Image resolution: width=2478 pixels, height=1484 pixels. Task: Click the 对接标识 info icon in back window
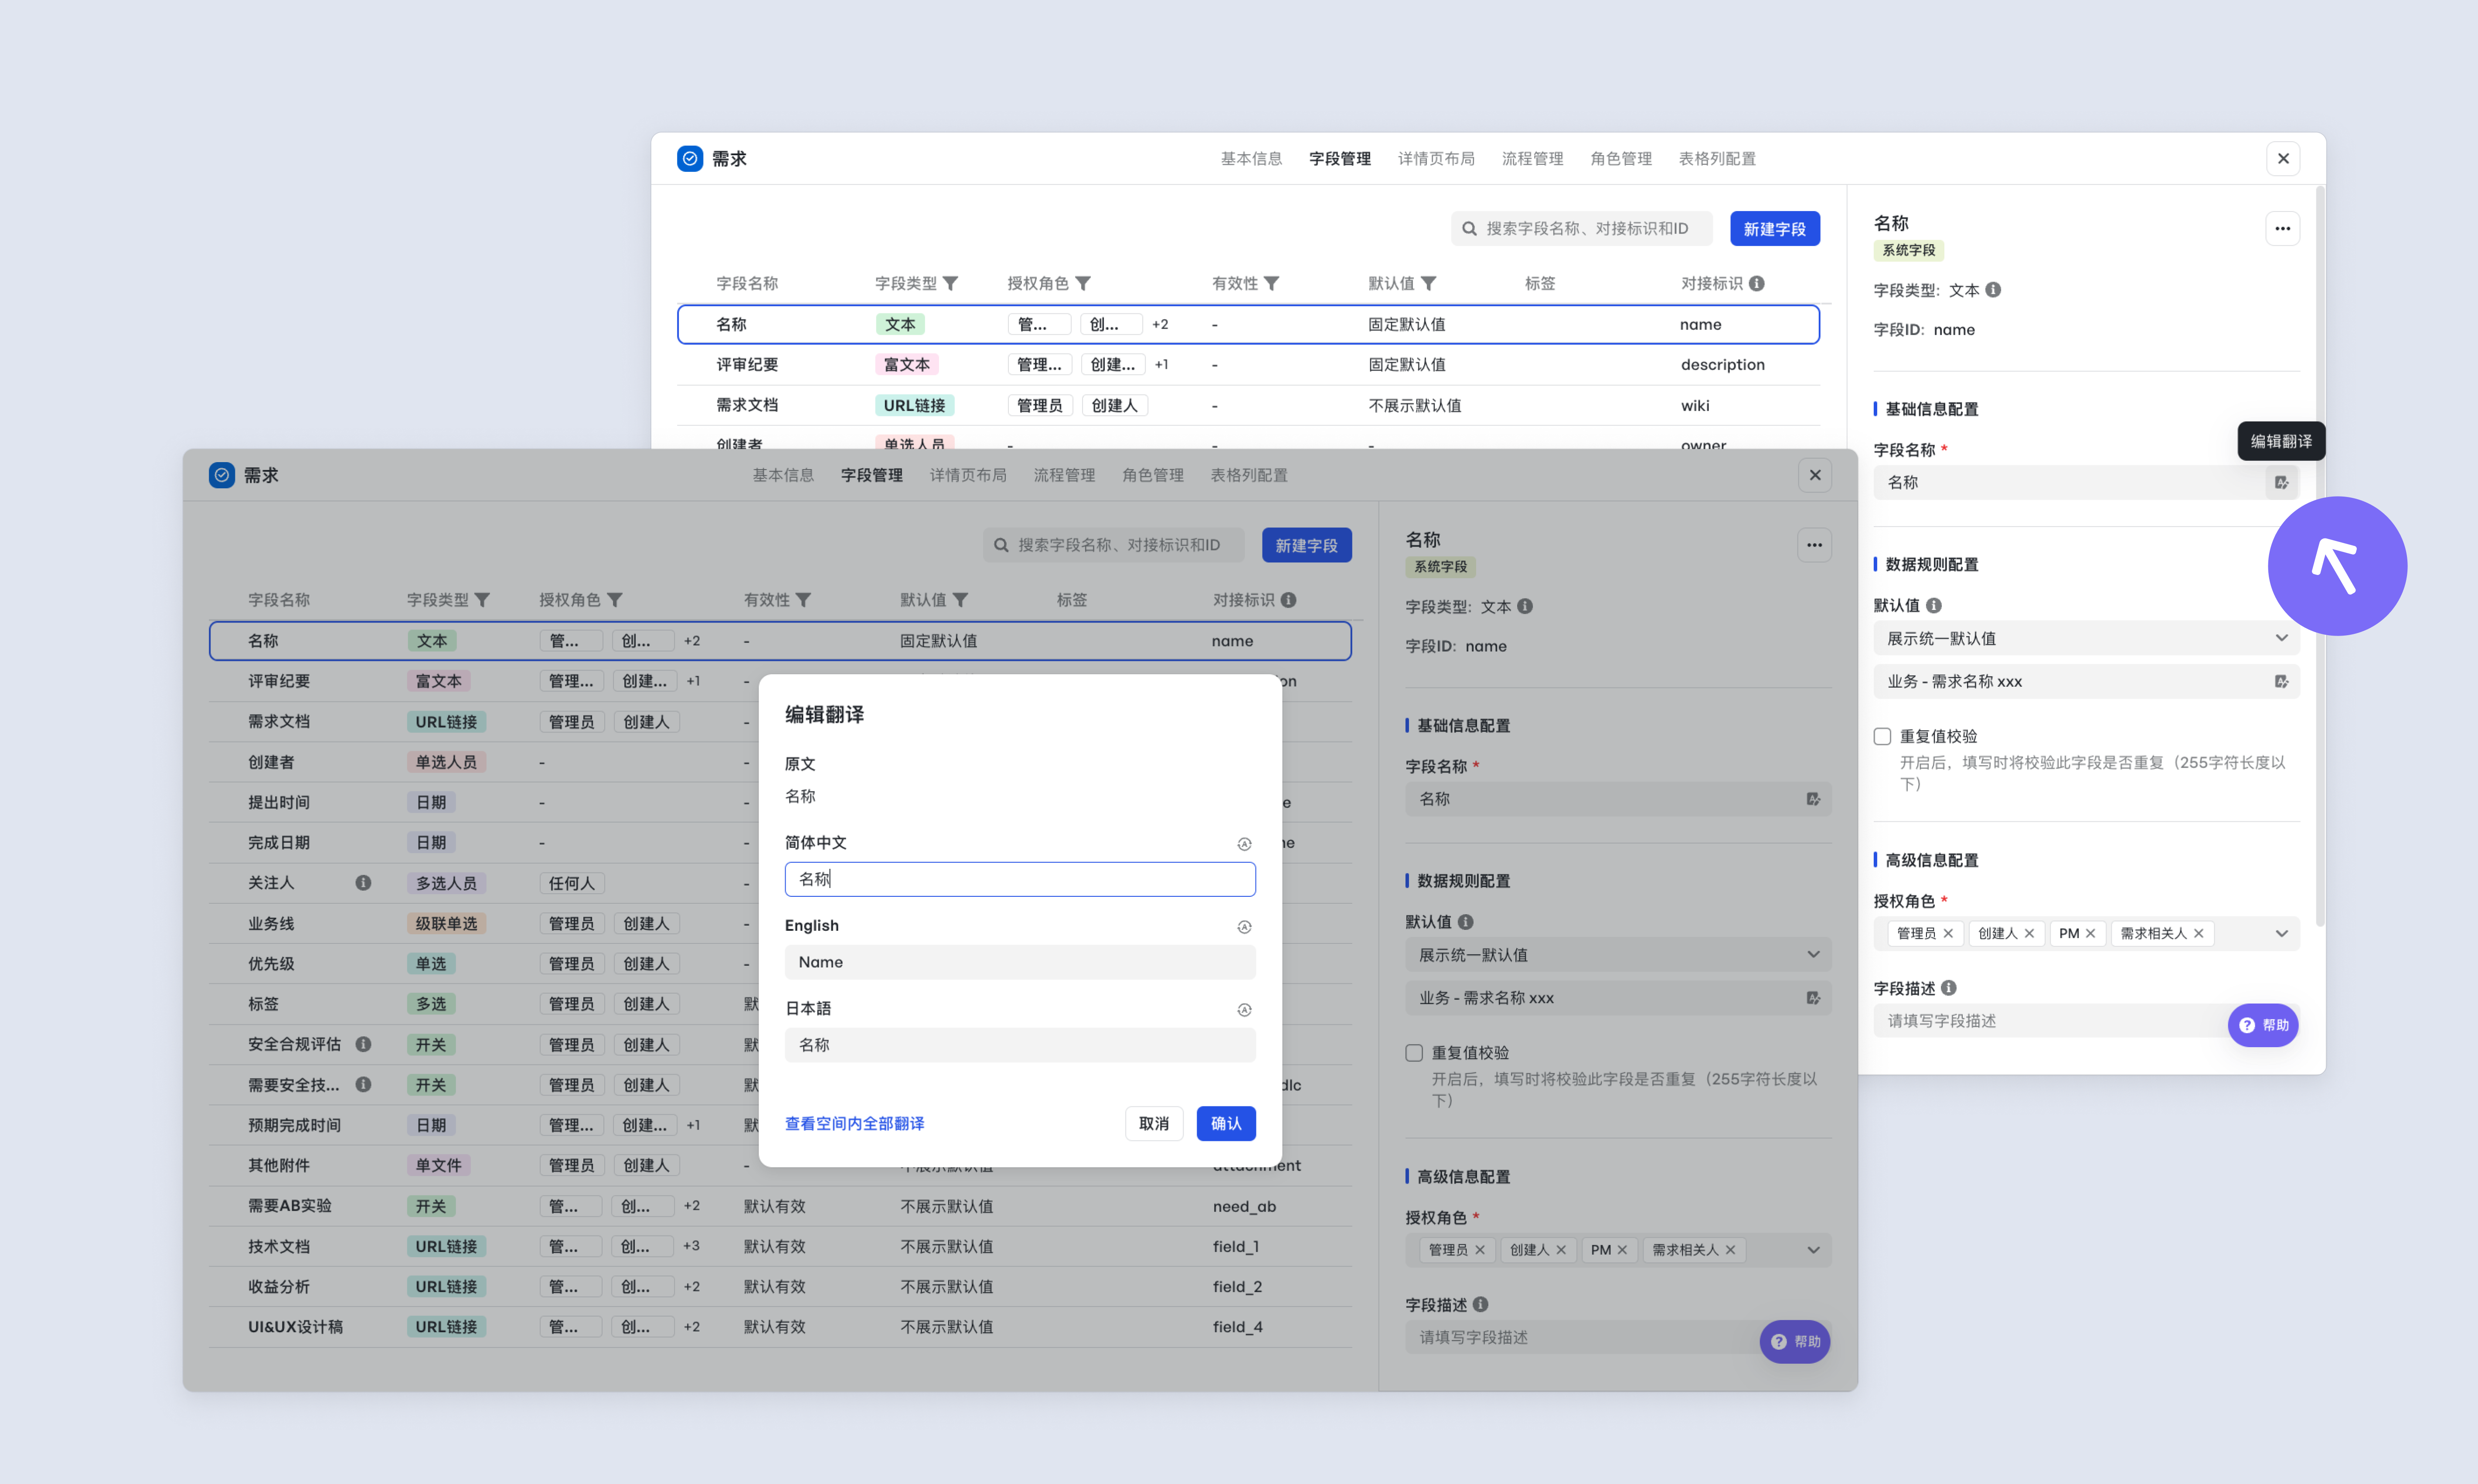point(1757,283)
